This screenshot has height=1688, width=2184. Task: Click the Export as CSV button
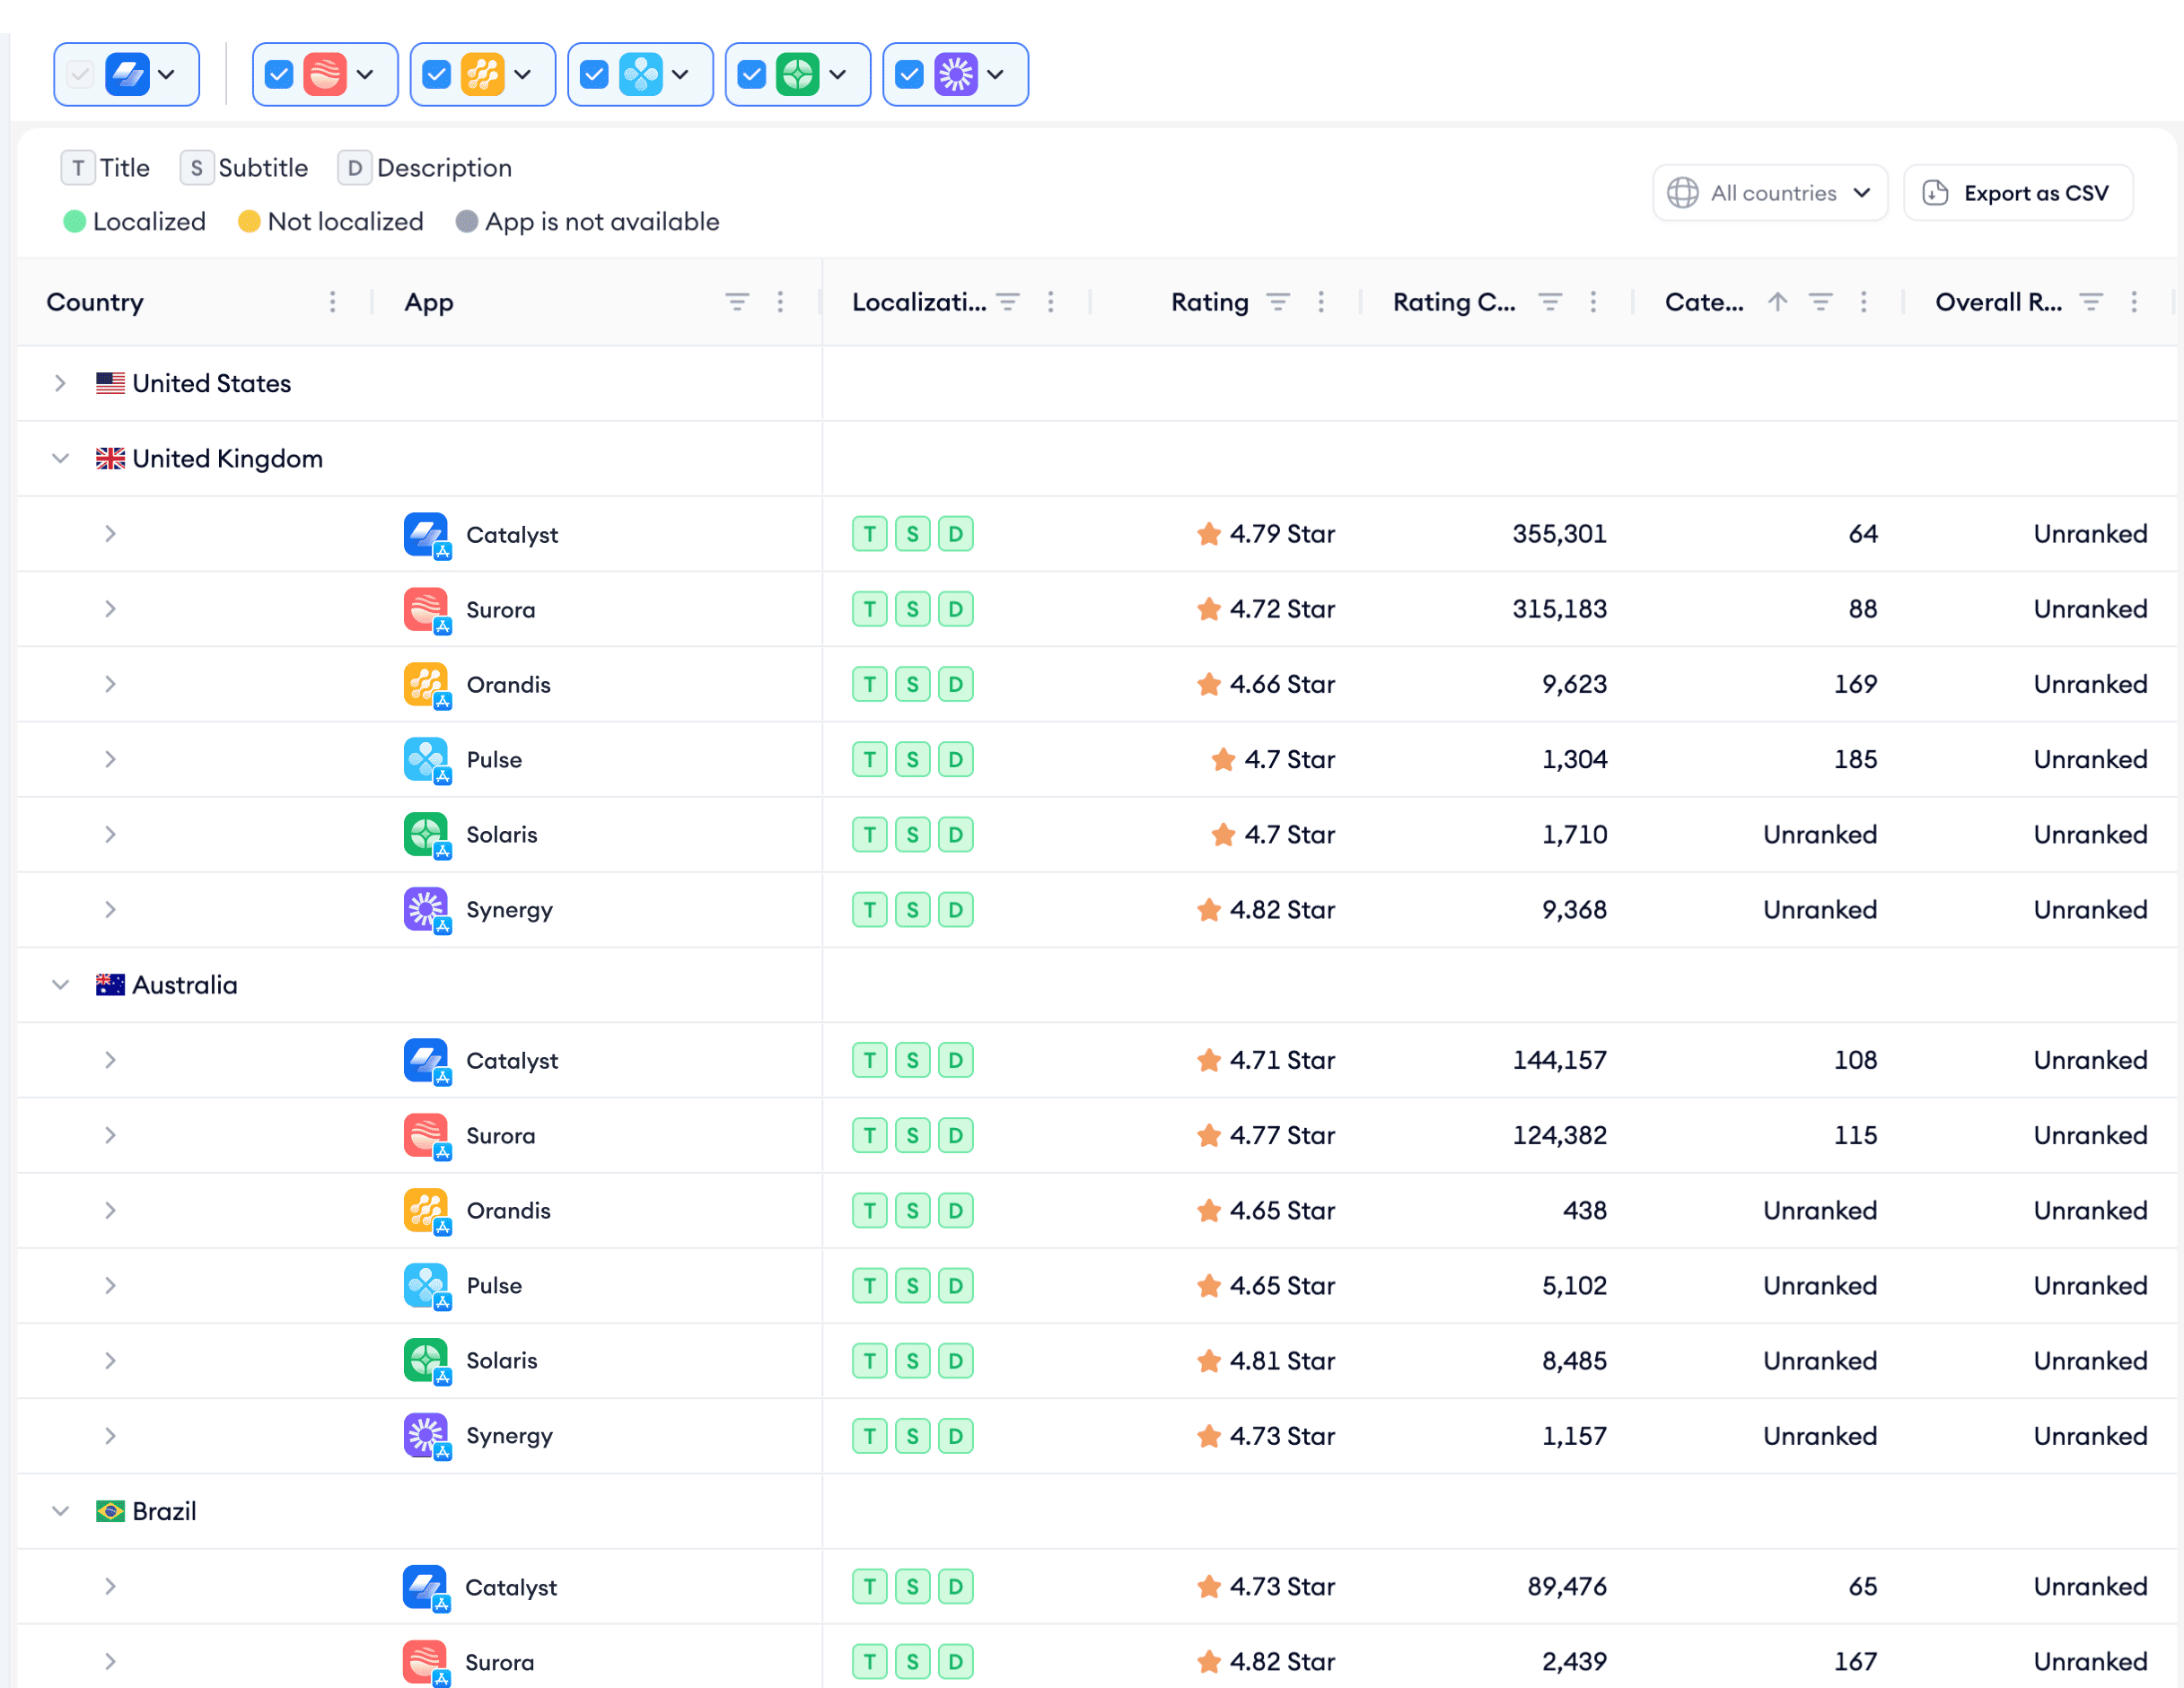[x=2018, y=193]
